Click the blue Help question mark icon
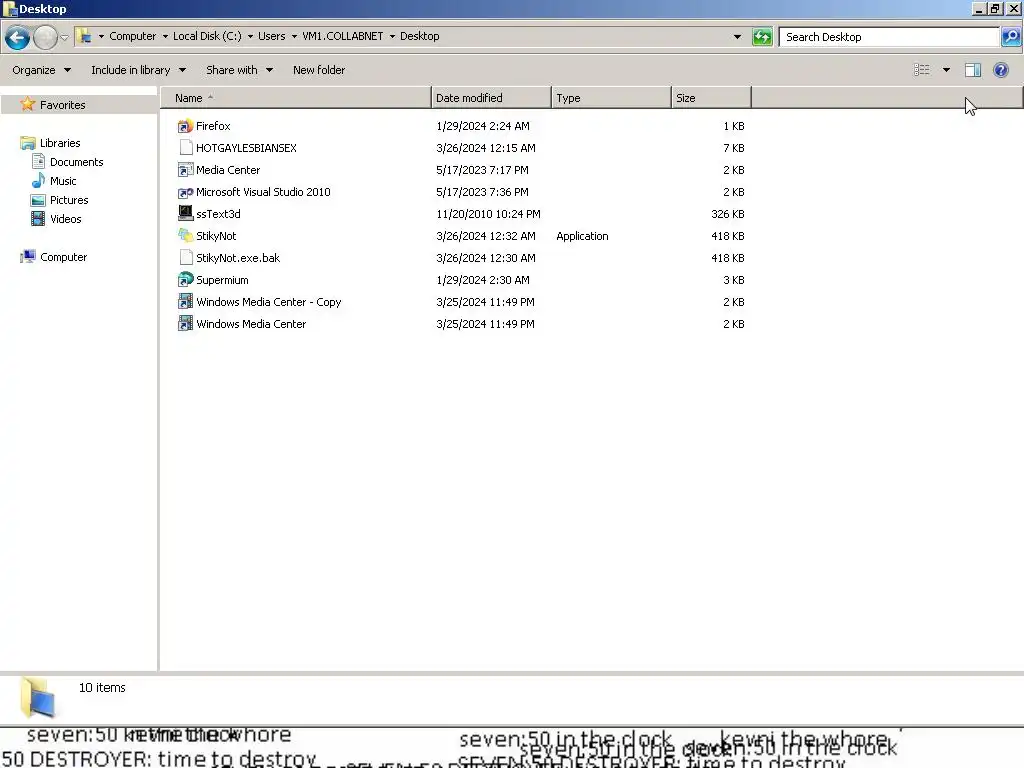 pyautogui.click(x=1000, y=70)
